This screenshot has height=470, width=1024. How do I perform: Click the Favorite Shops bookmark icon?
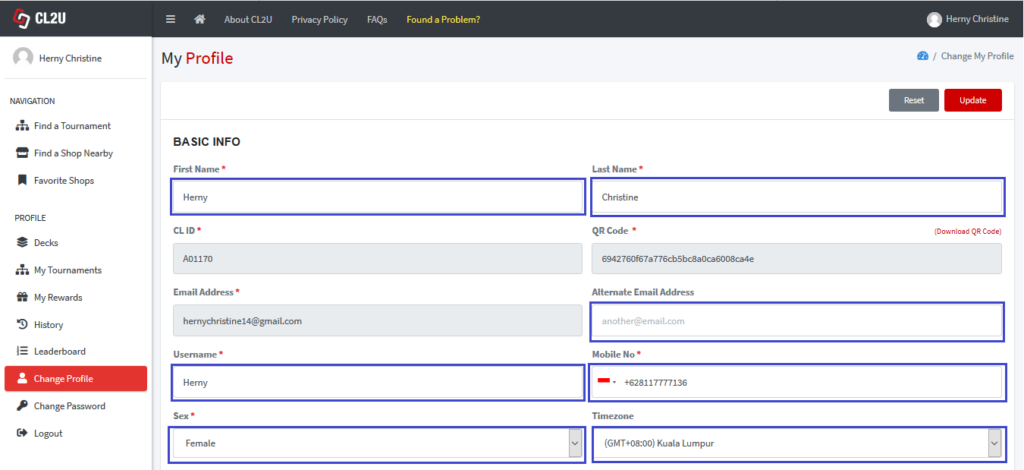[x=22, y=180]
